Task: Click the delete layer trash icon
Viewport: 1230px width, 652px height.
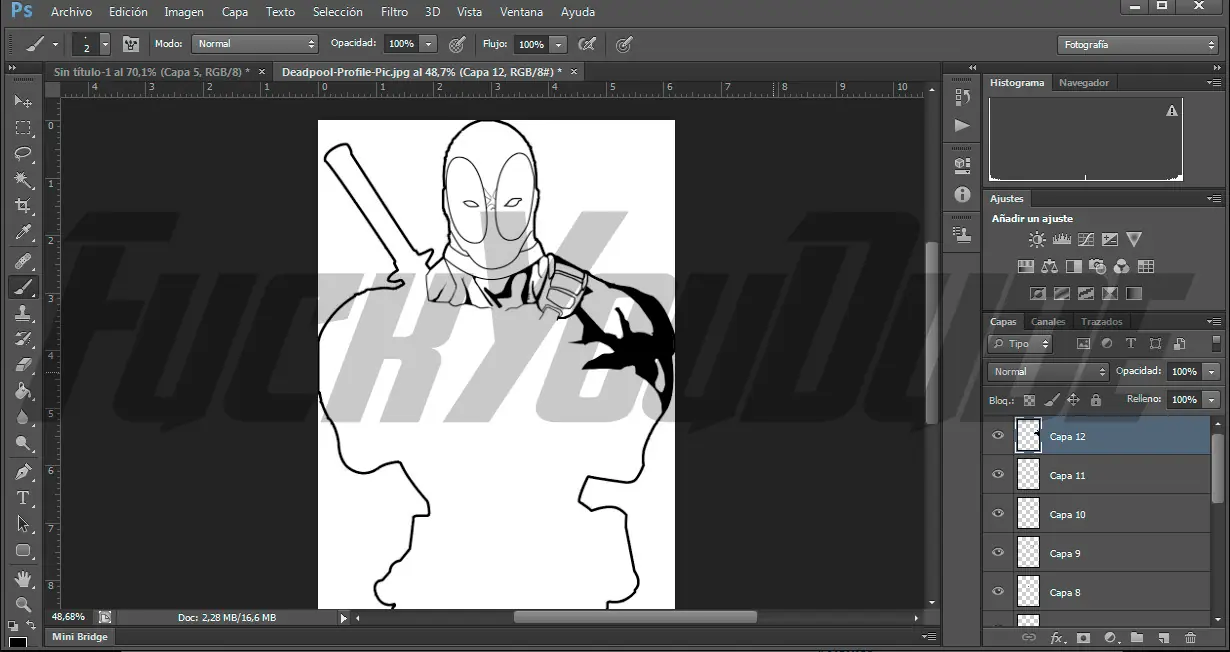Action: point(1190,638)
